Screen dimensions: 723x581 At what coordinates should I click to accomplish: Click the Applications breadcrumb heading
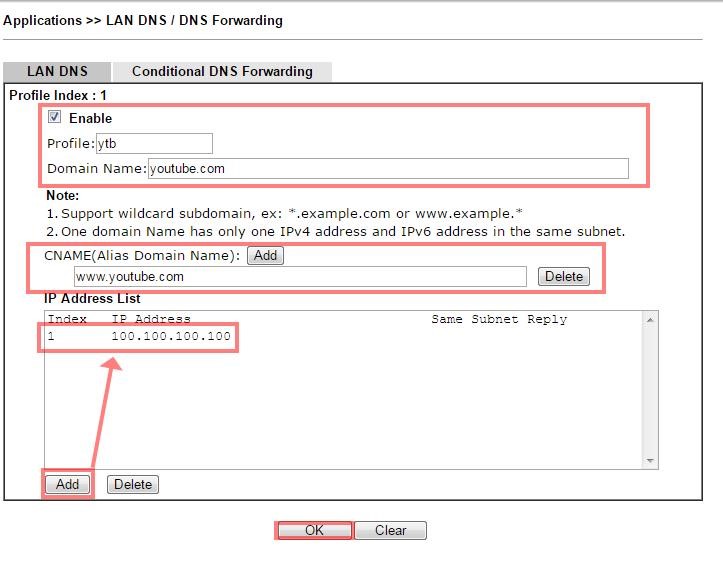pyautogui.click(x=42, y=20)
